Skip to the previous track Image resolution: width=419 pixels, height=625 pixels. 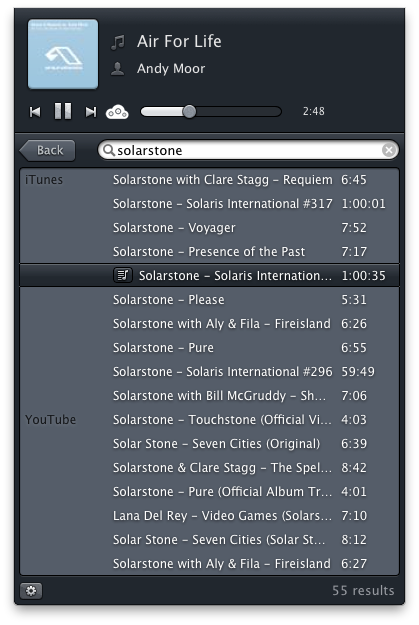pos(35,112)
